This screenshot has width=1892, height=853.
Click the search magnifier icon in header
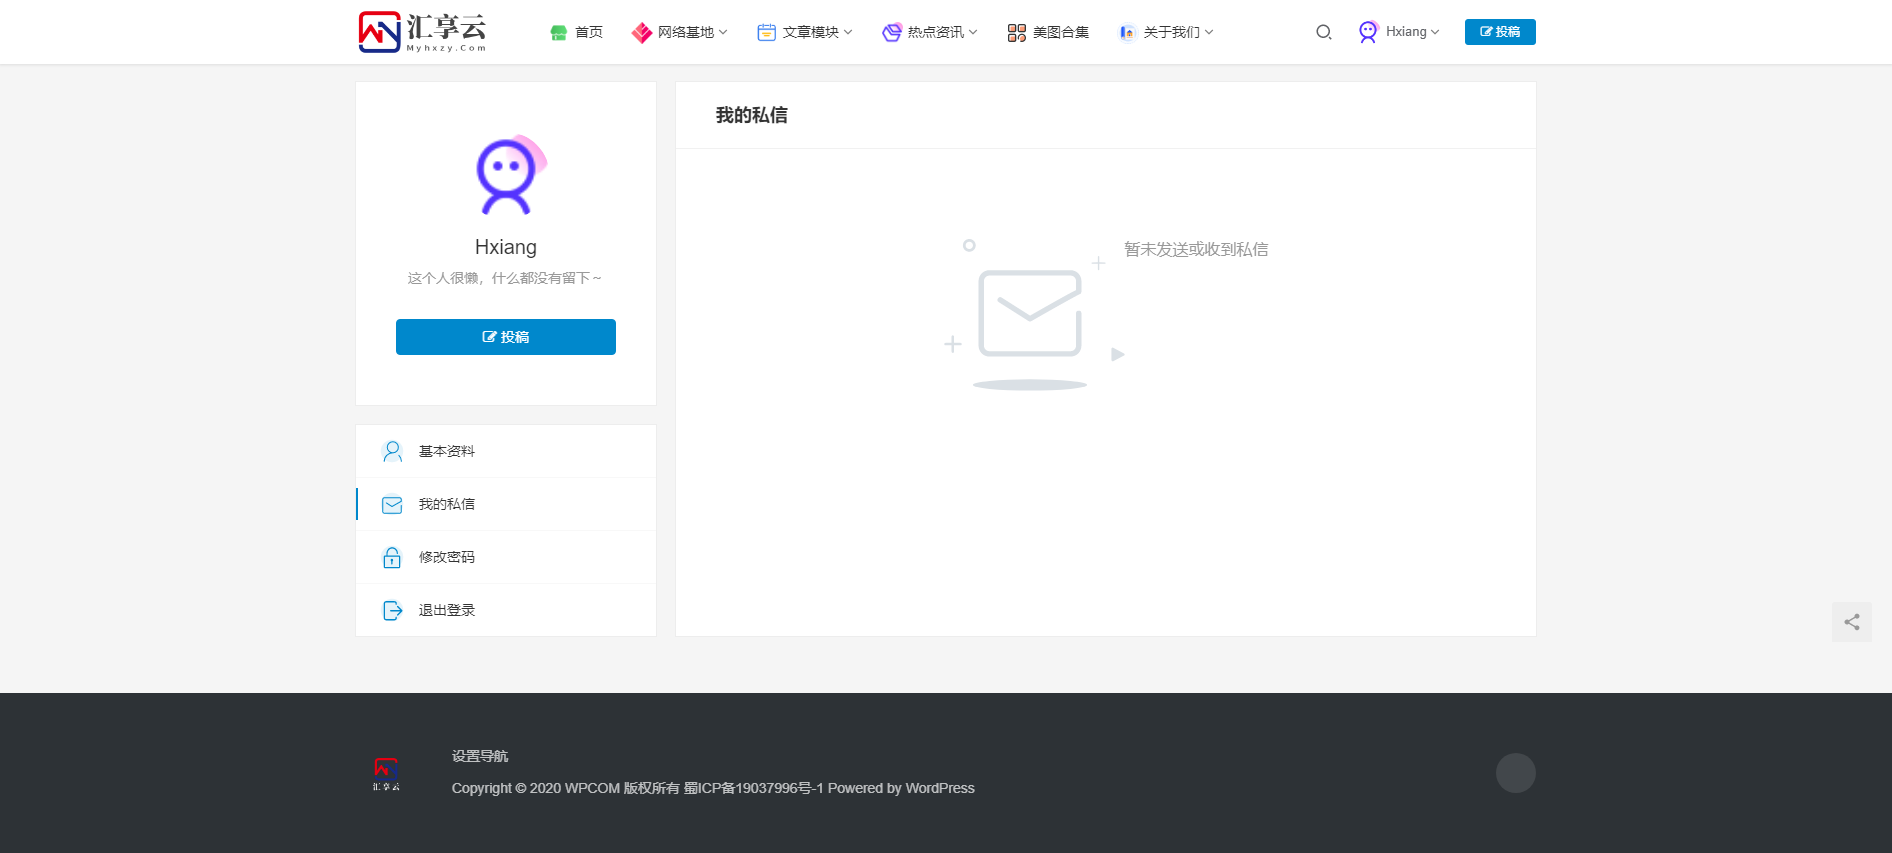1323,32
